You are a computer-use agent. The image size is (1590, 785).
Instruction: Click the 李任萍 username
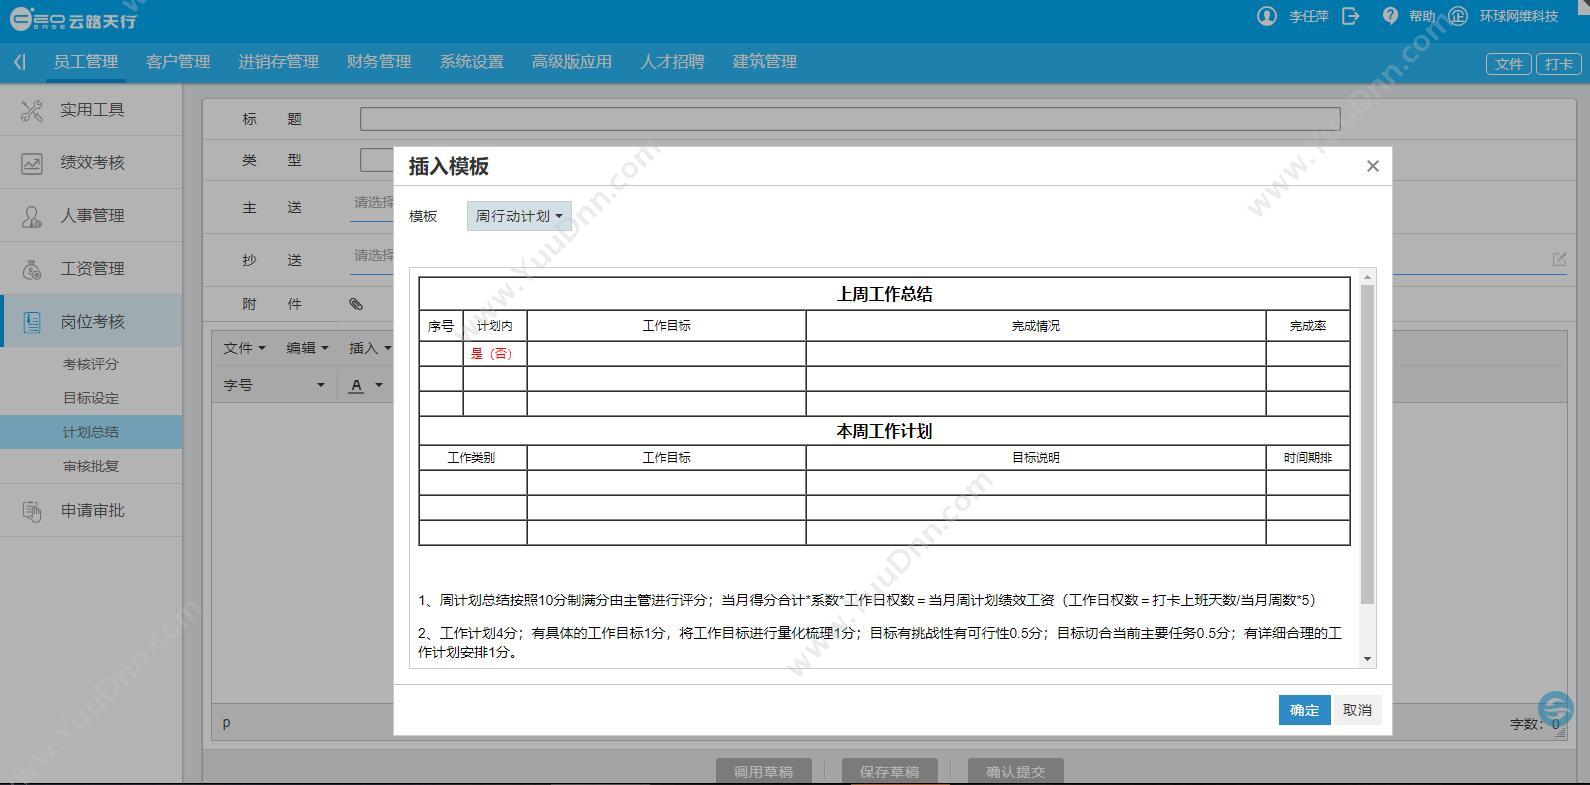pyautogui.click(x=1308, y=16)
